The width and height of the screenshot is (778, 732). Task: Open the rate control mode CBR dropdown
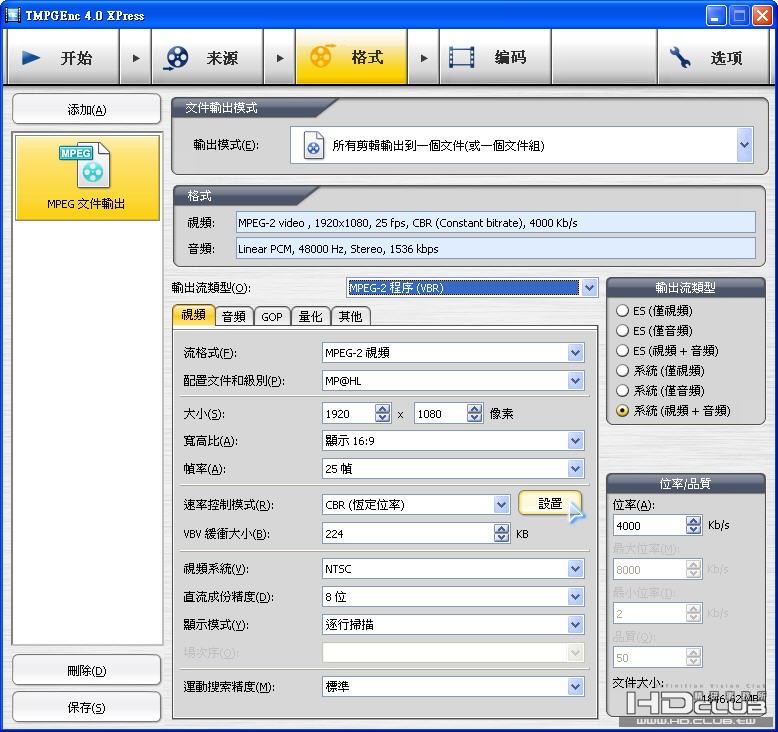(x=502, y=505)
